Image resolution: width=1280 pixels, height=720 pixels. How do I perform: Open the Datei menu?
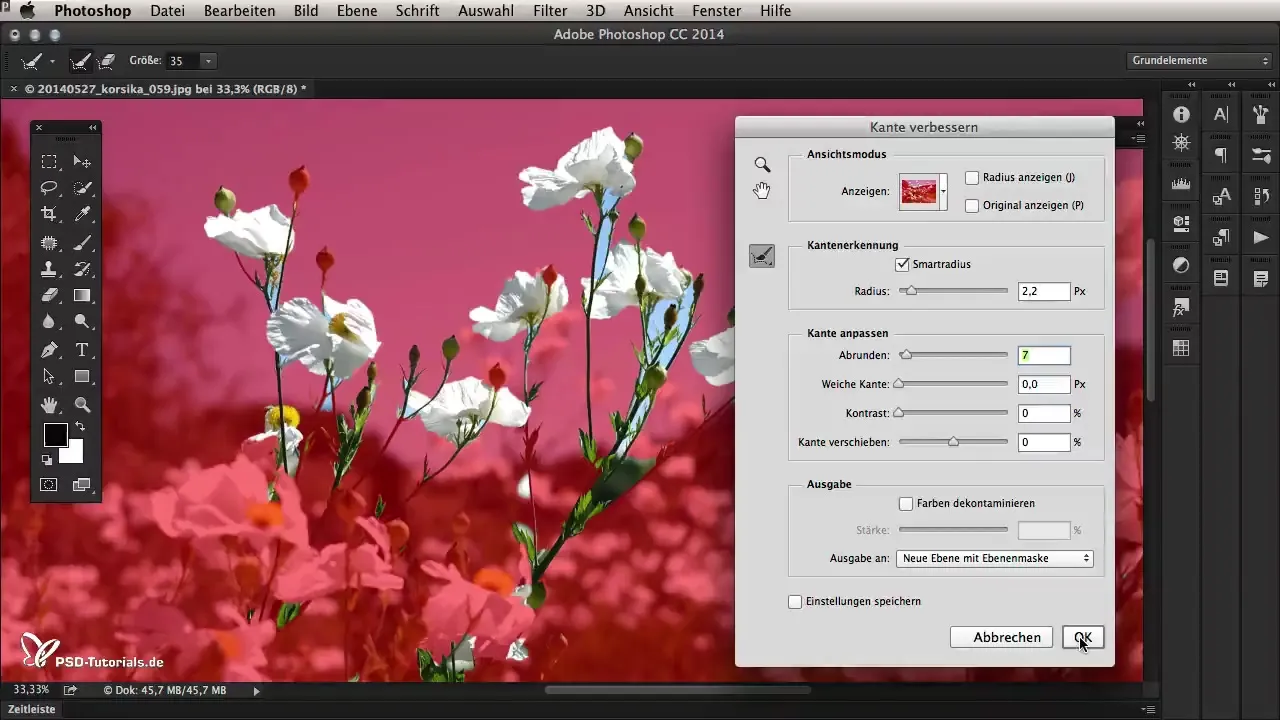click(x=169, y=11)
